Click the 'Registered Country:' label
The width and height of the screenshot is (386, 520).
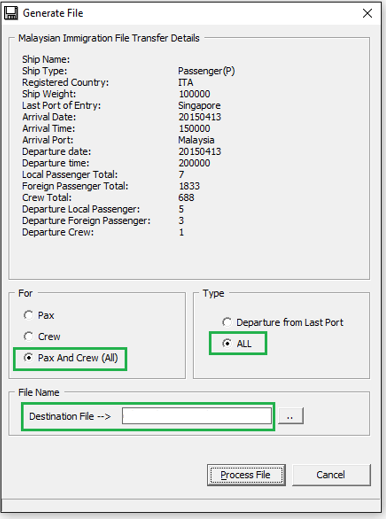(x=65, y=82)
